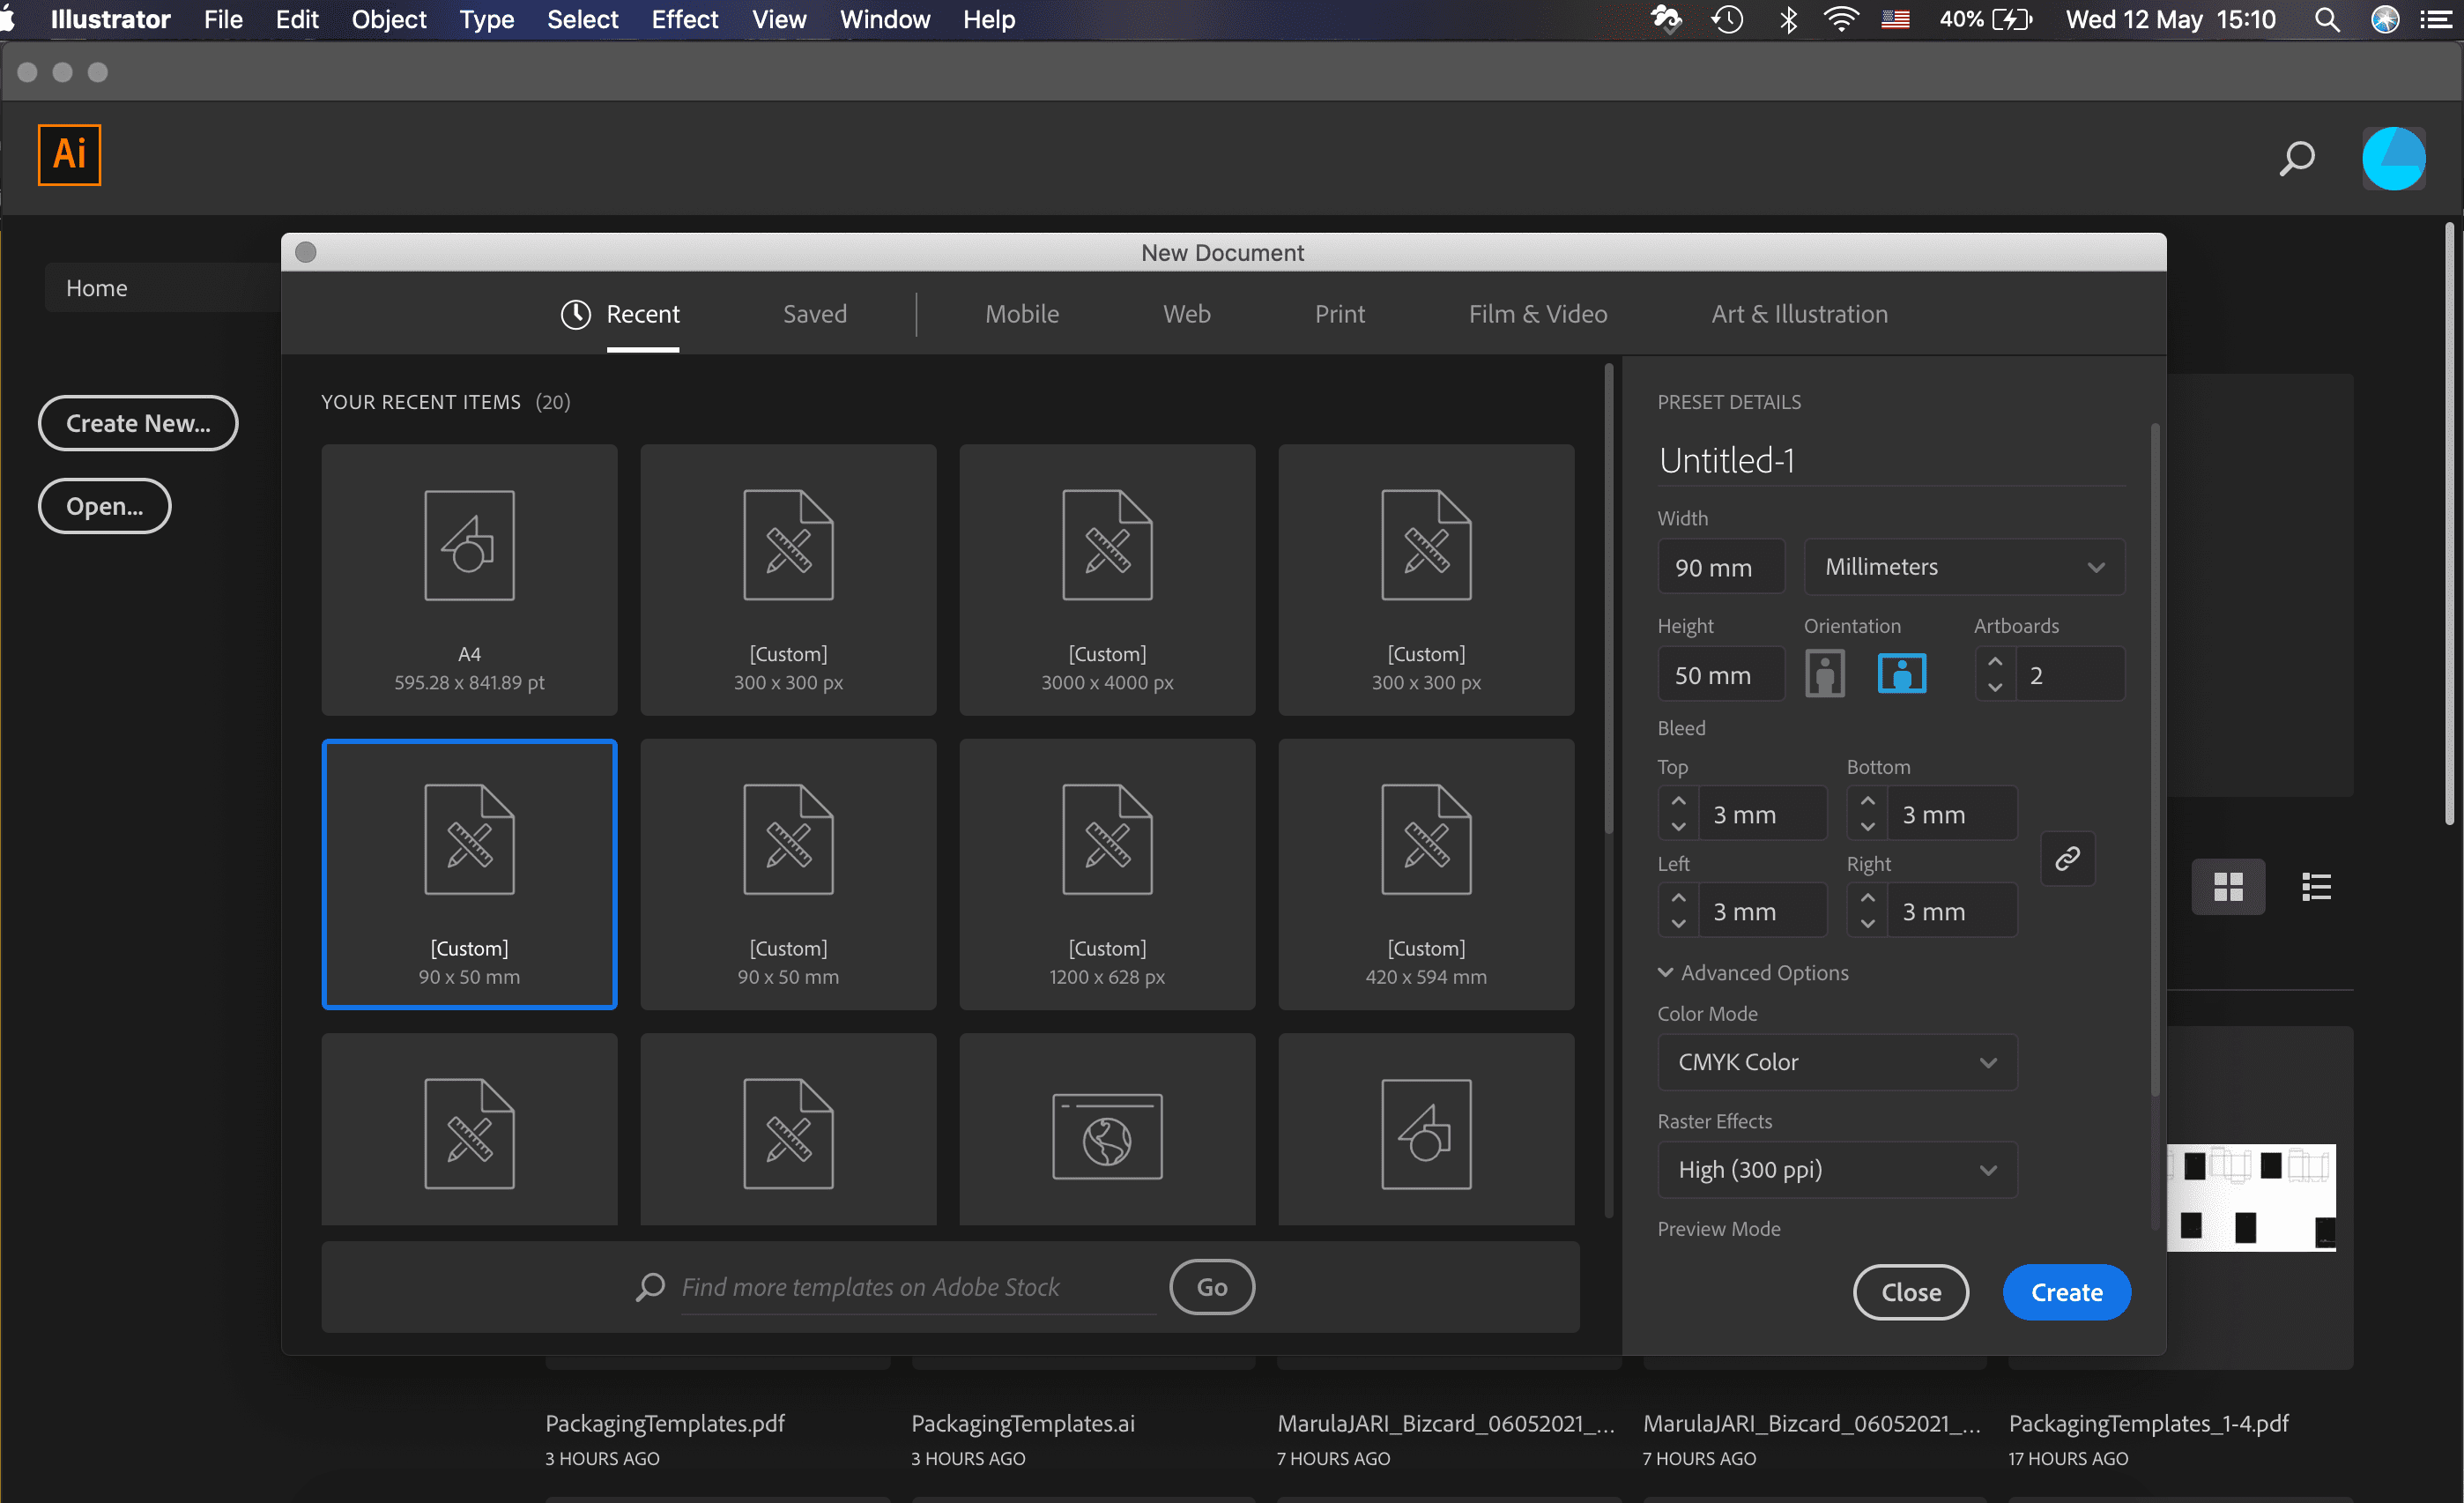The width and height of the screenshot is (2464, 1503).
Task: Increase top bleed value
Action: (1678, 801)
